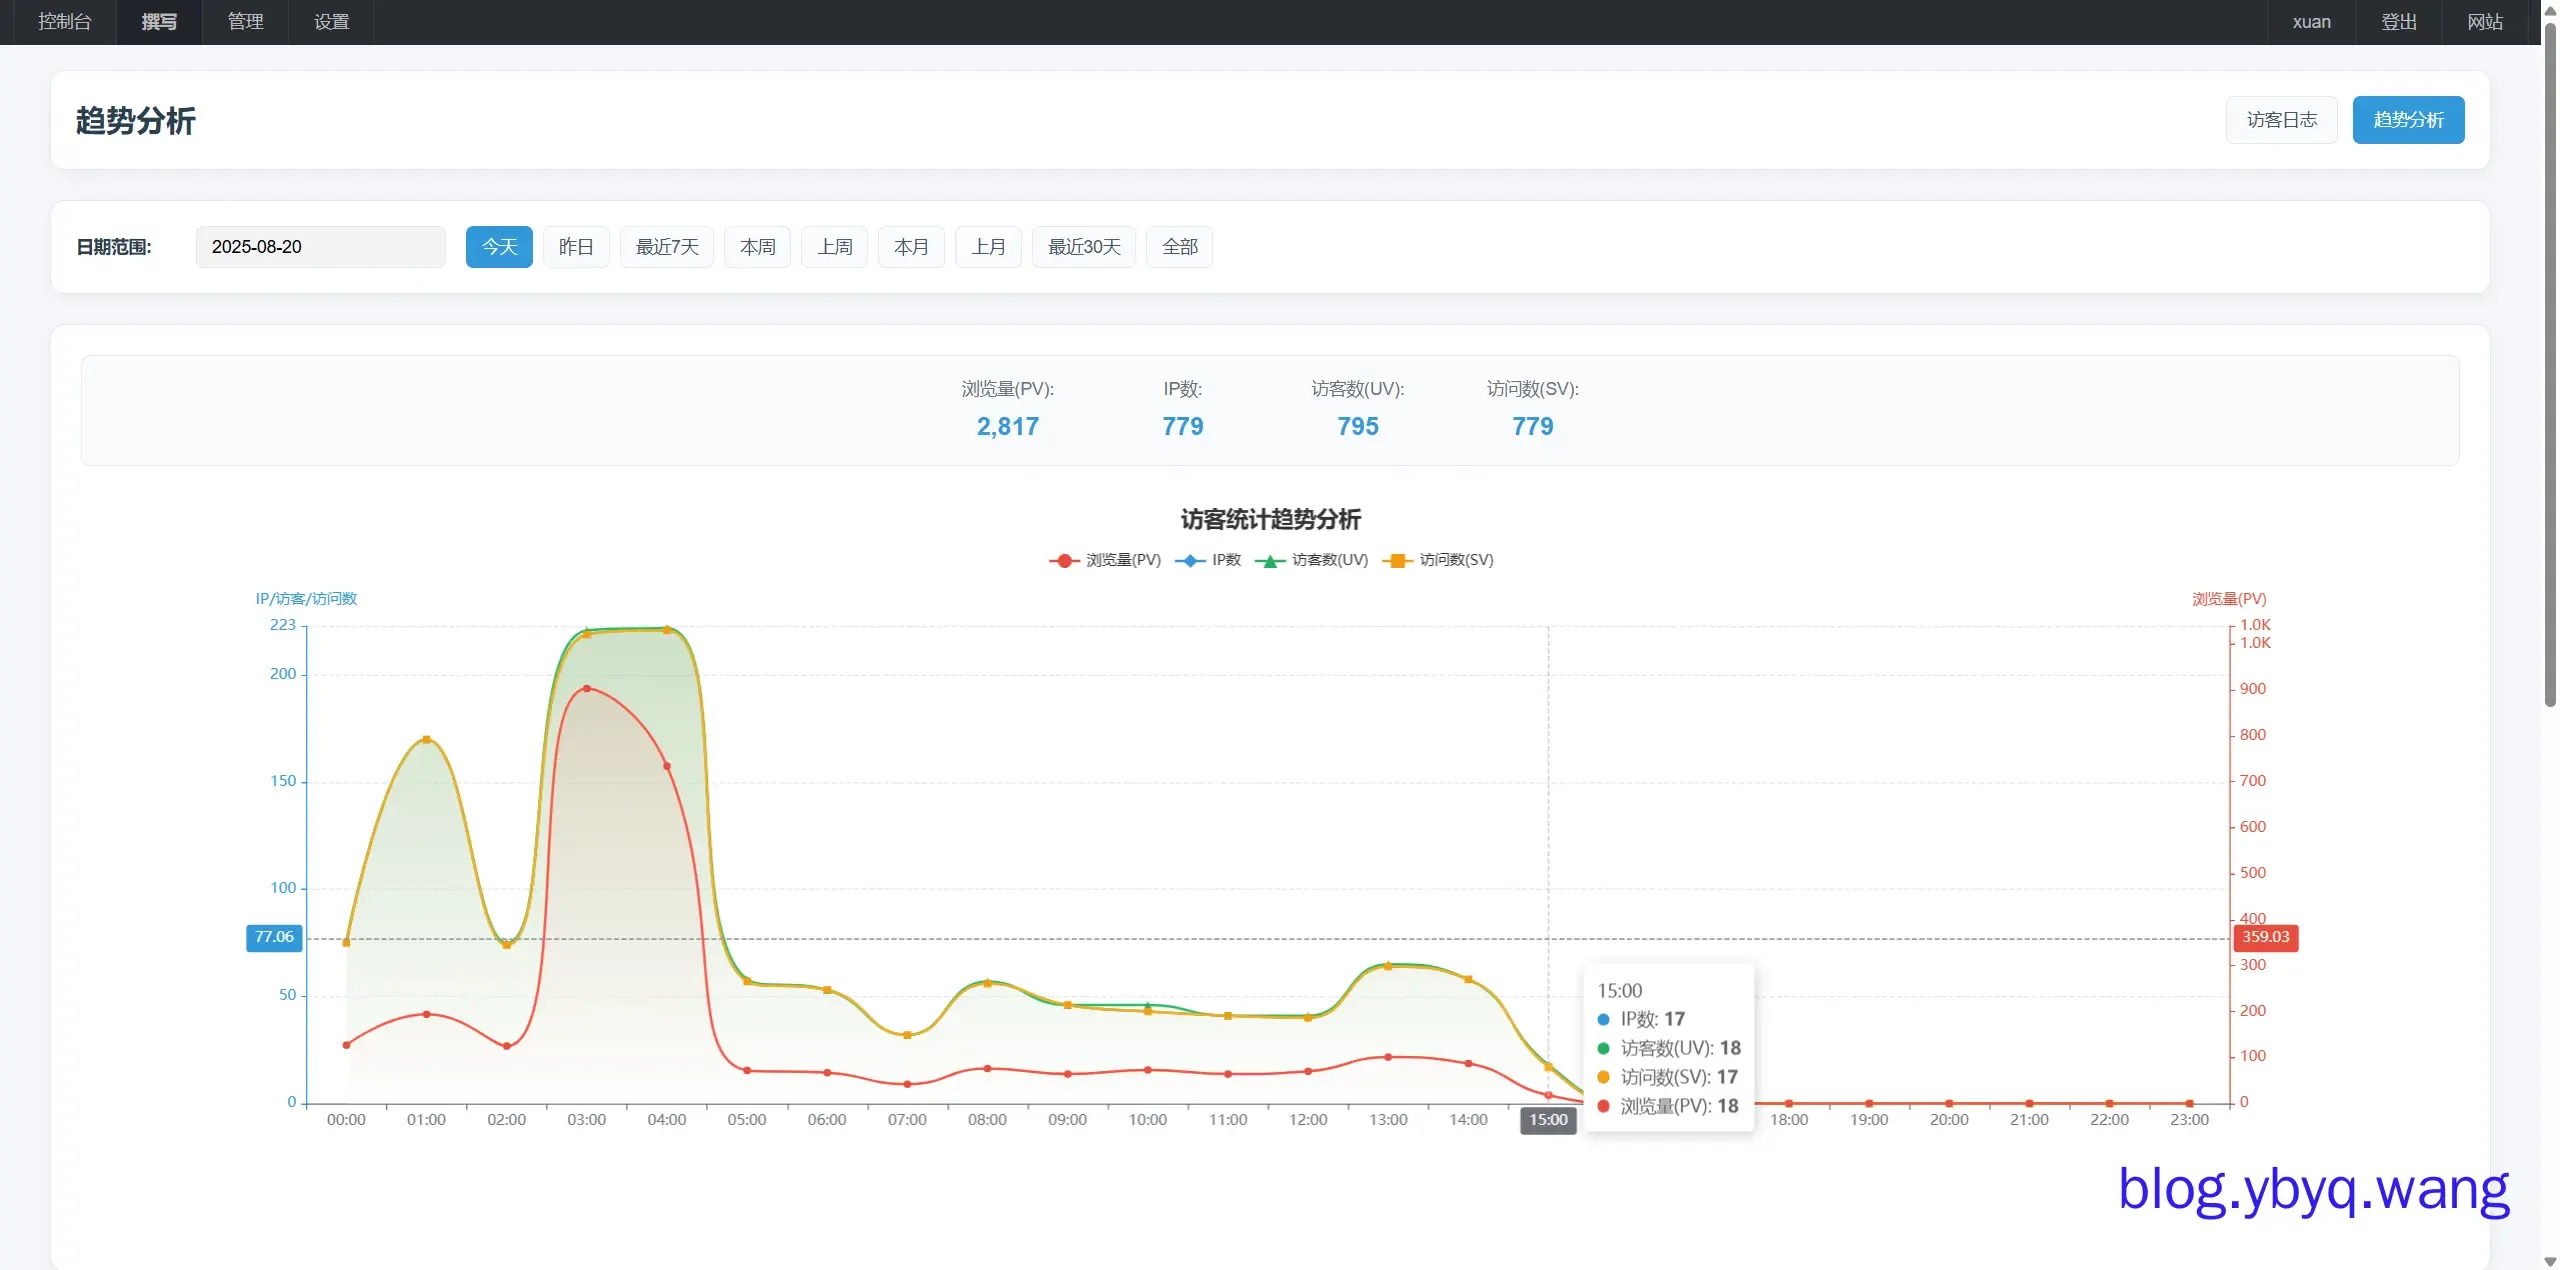Screen dimensions: 2560x1270
Task: Click the 登出 link
Action: [2398, 22]
